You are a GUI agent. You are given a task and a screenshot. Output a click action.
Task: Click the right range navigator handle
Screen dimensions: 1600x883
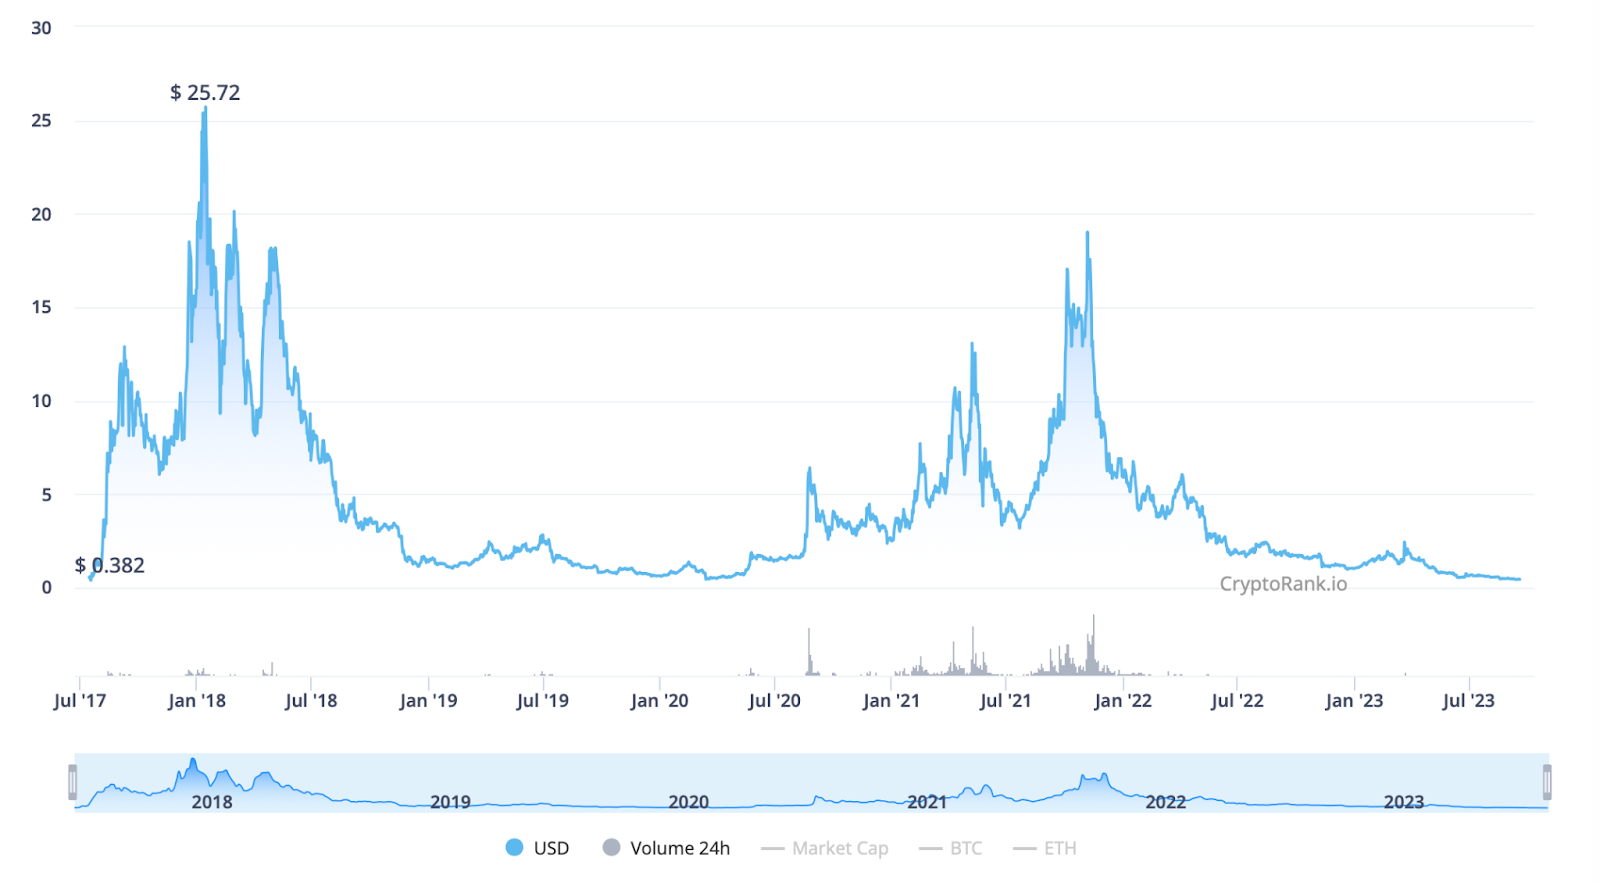tap(1547, 782)
